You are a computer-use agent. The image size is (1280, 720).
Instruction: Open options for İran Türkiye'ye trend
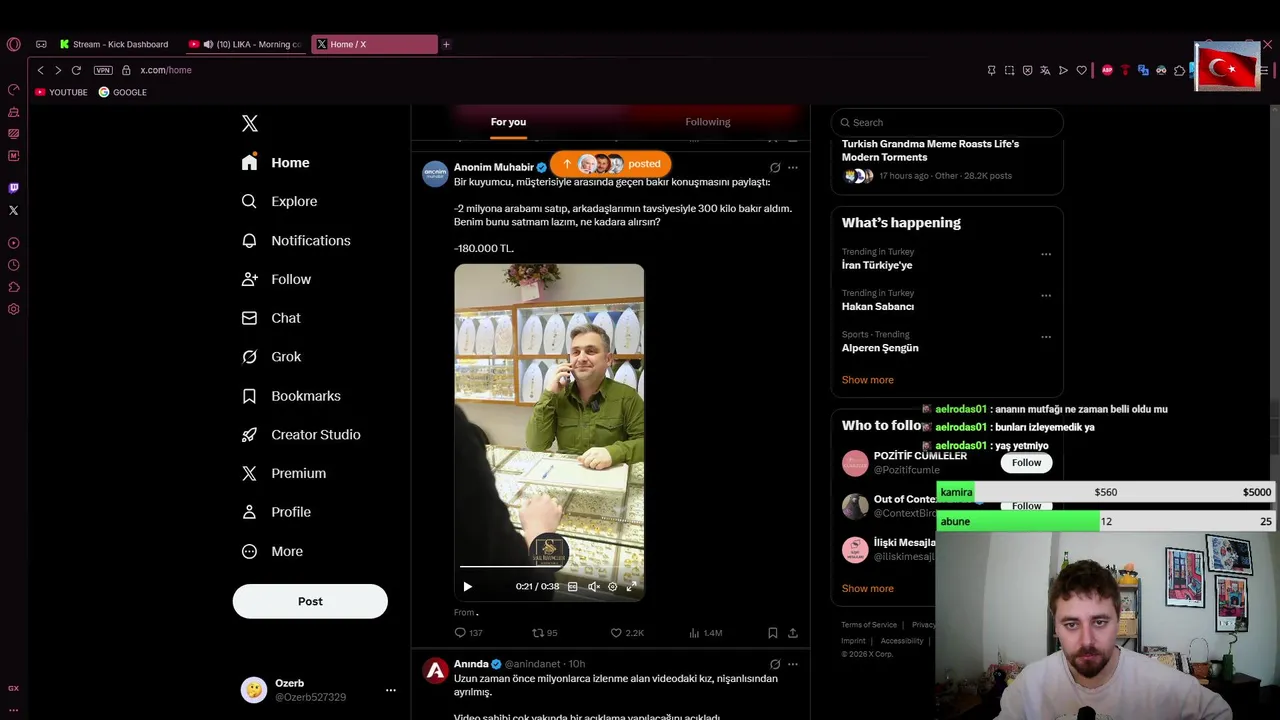[1046, 254]
